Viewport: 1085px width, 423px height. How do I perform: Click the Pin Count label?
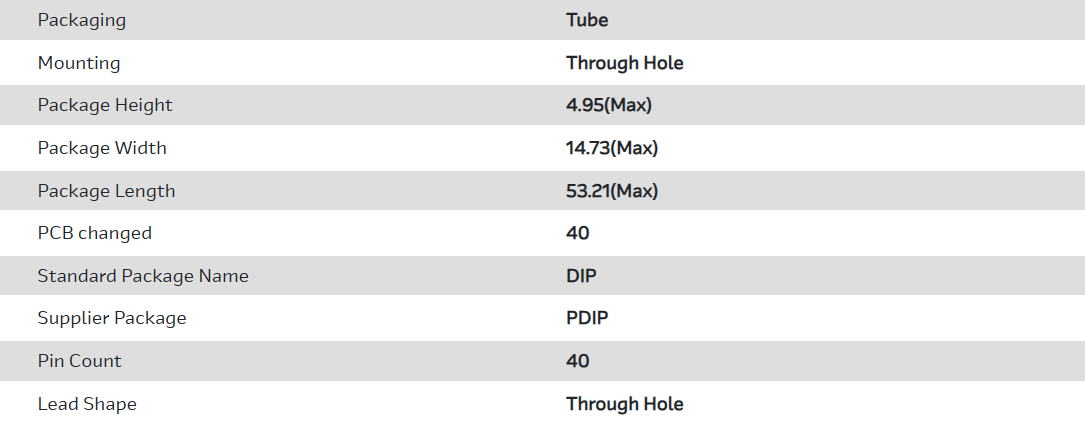[80, 361]
